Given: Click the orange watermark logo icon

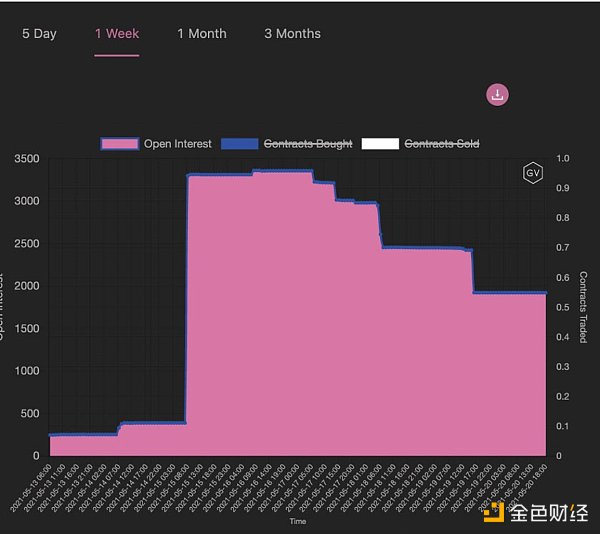Looking at the screenshot, I should pyautogui.click(x=491, y=513).
